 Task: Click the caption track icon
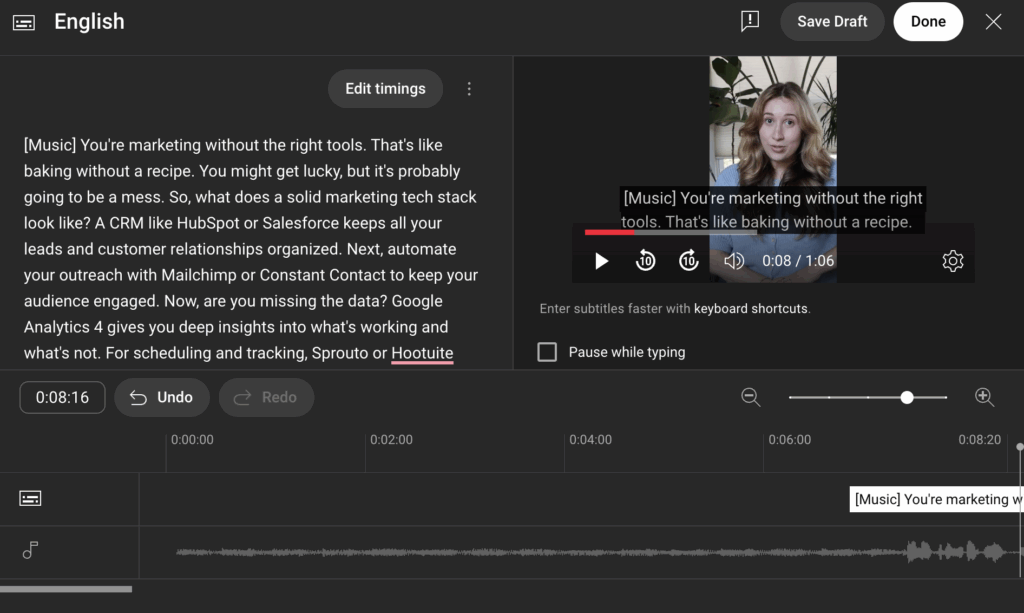point(30,499)
